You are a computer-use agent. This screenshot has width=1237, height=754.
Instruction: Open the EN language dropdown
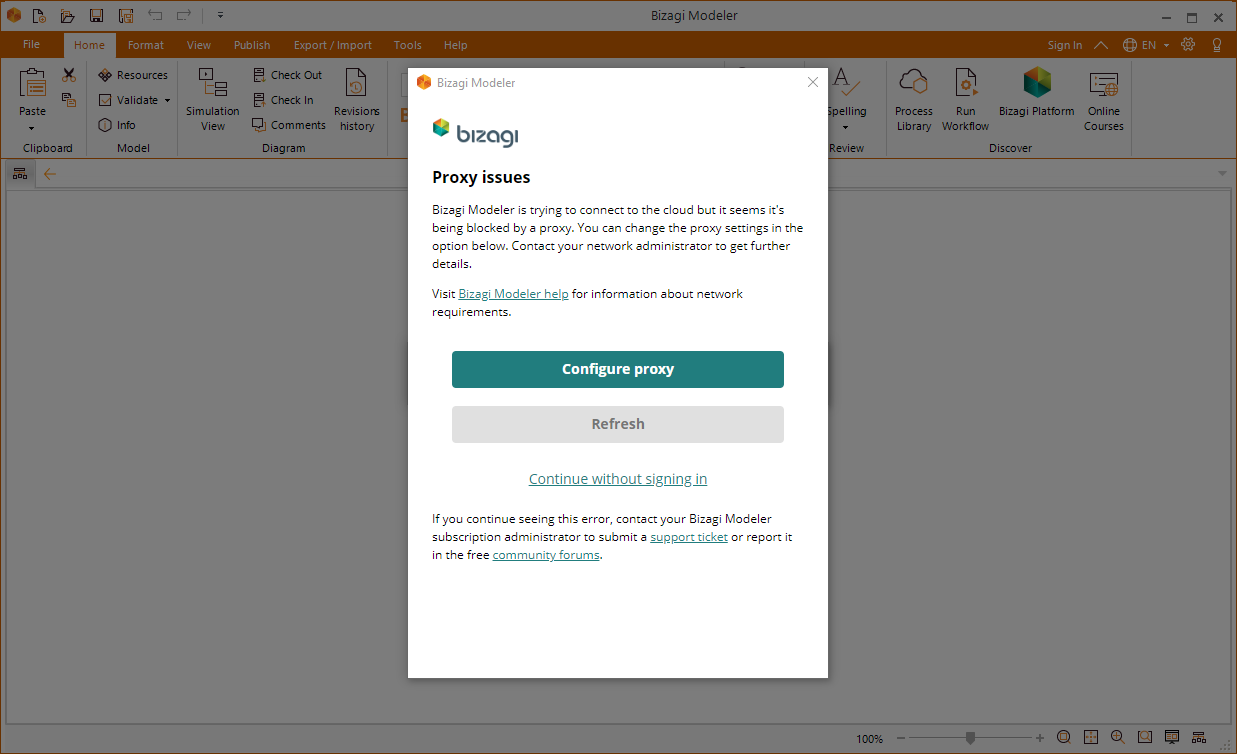click(1146, 45)
